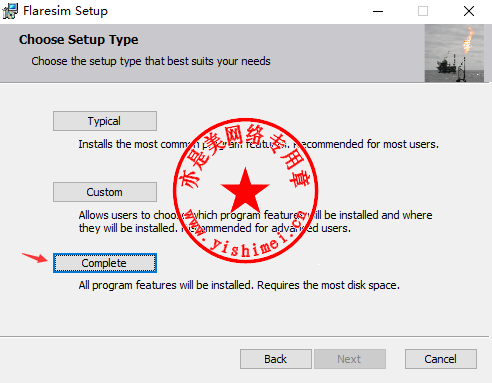Select the Custom setup button
The height and width of the screenshot is (383, 492).
click(x=105, y=192)
